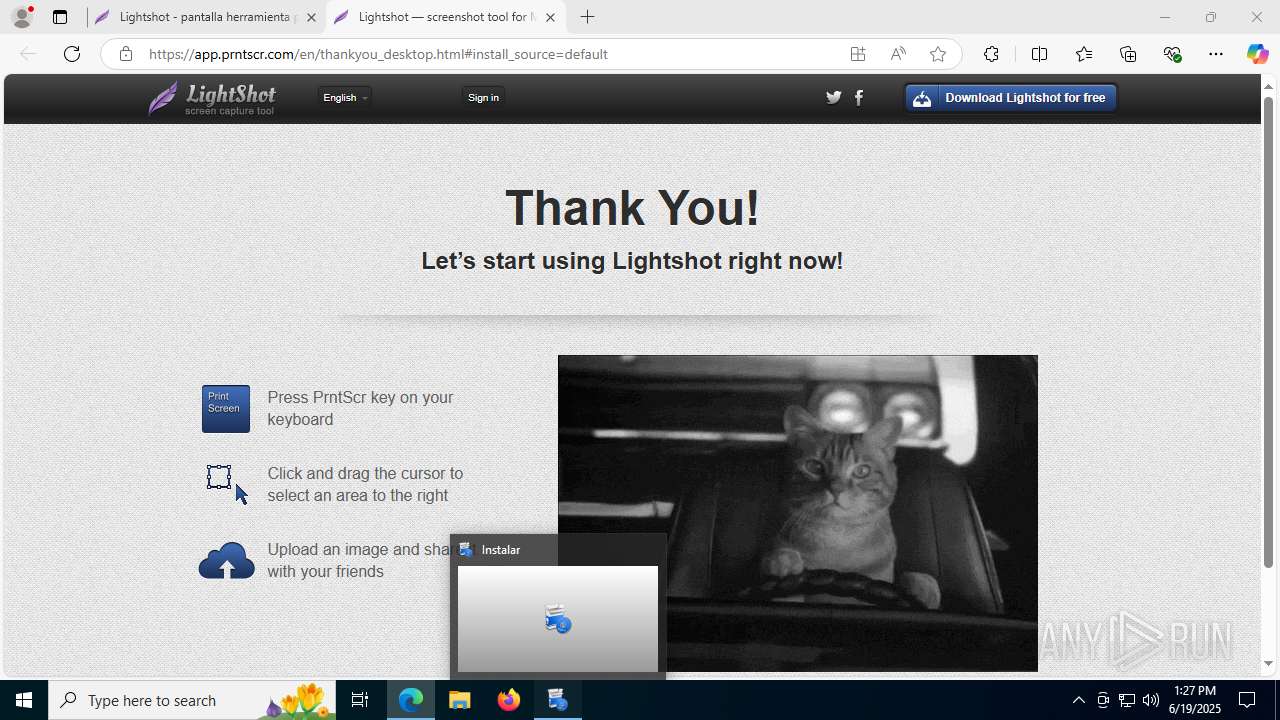Image resolution: width=1280 pixels, height=720 pixels.
Task: Click the select area cursor icon
Action: tap(227, 484)
